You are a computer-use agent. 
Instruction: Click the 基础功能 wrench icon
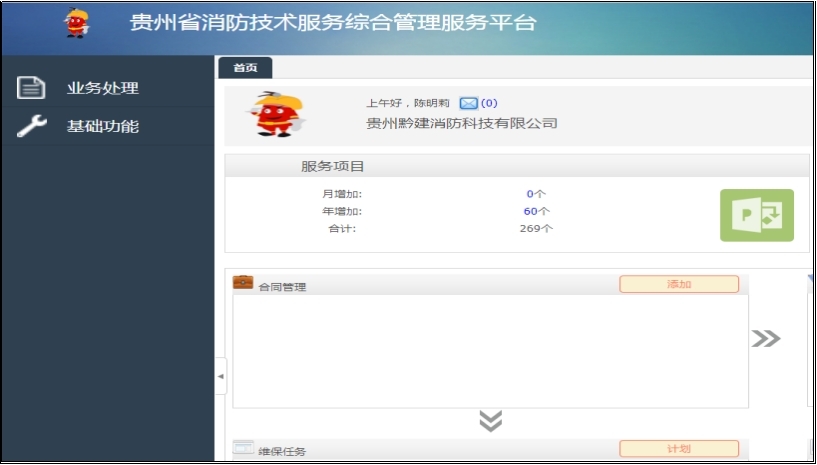(32, 126)
